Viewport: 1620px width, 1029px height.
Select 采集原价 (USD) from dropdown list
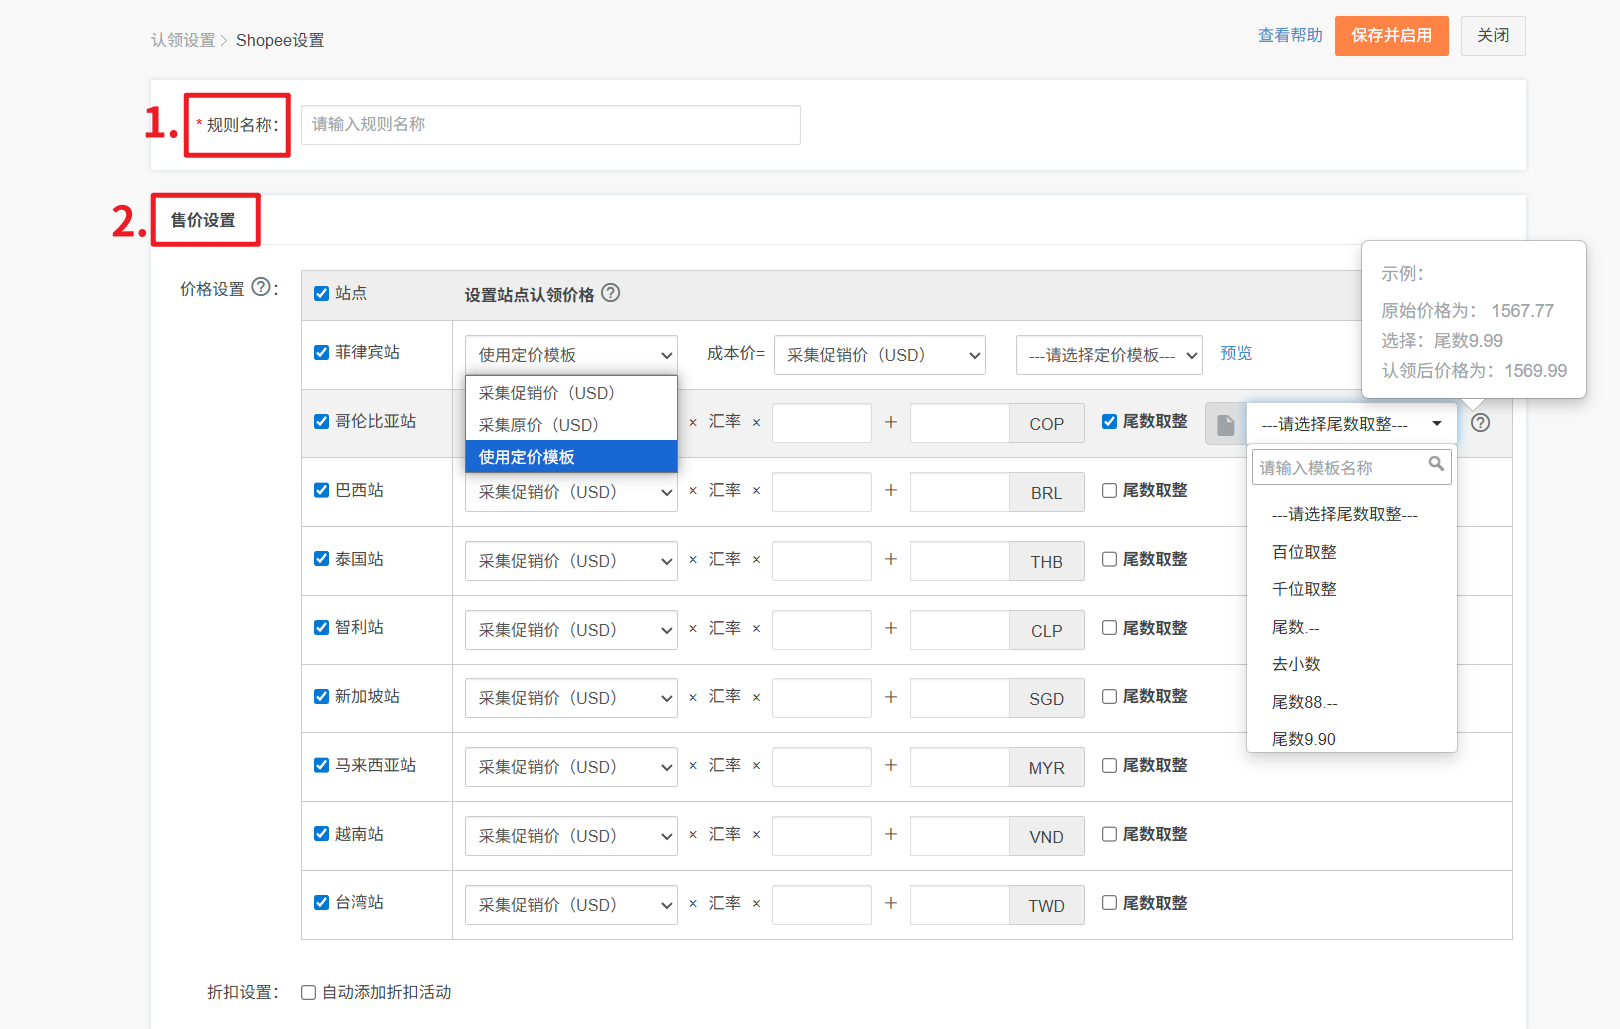tap(538, 425)
